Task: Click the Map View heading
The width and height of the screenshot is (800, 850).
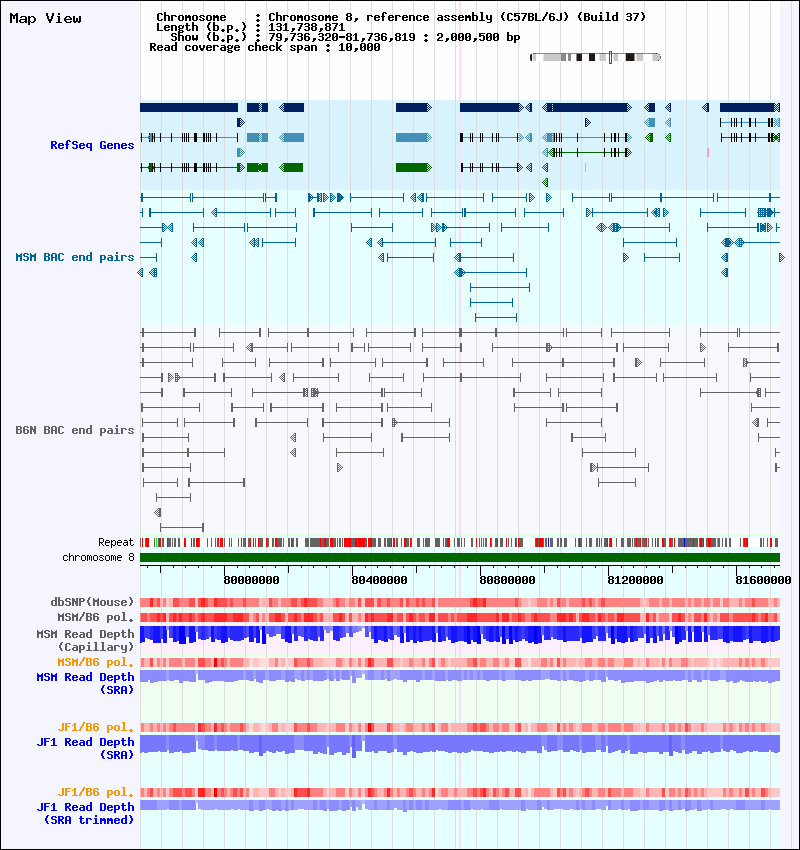Action: point(46,18)
